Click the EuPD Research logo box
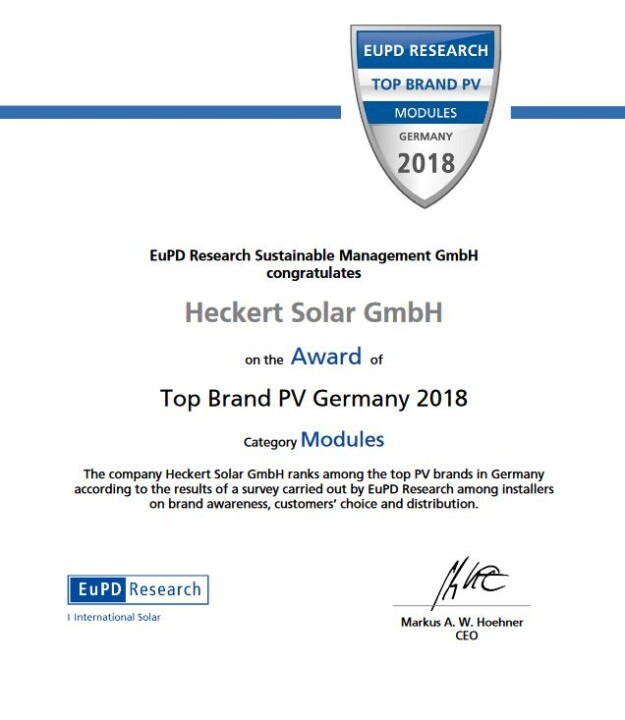This screenshot has height=720, width=625. point(138,590)
